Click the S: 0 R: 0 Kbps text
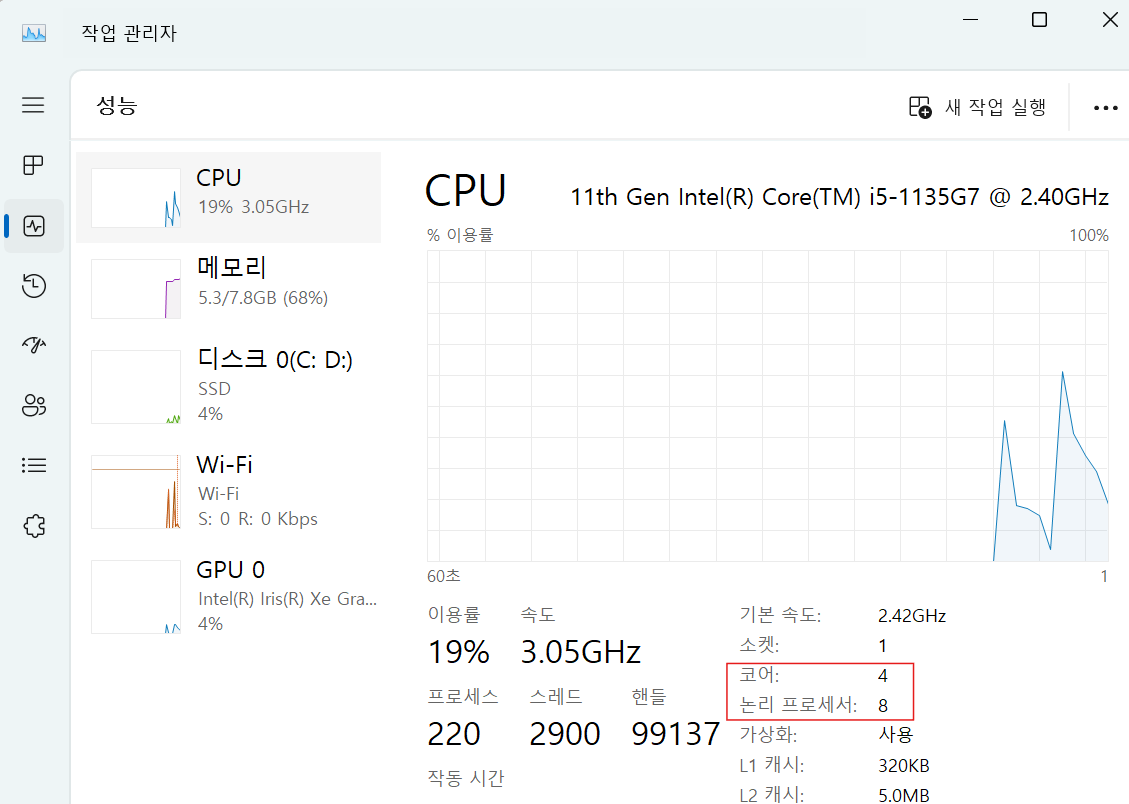Image resolution: width=1129 pixels, height=804 pixels. coord(258,519)
